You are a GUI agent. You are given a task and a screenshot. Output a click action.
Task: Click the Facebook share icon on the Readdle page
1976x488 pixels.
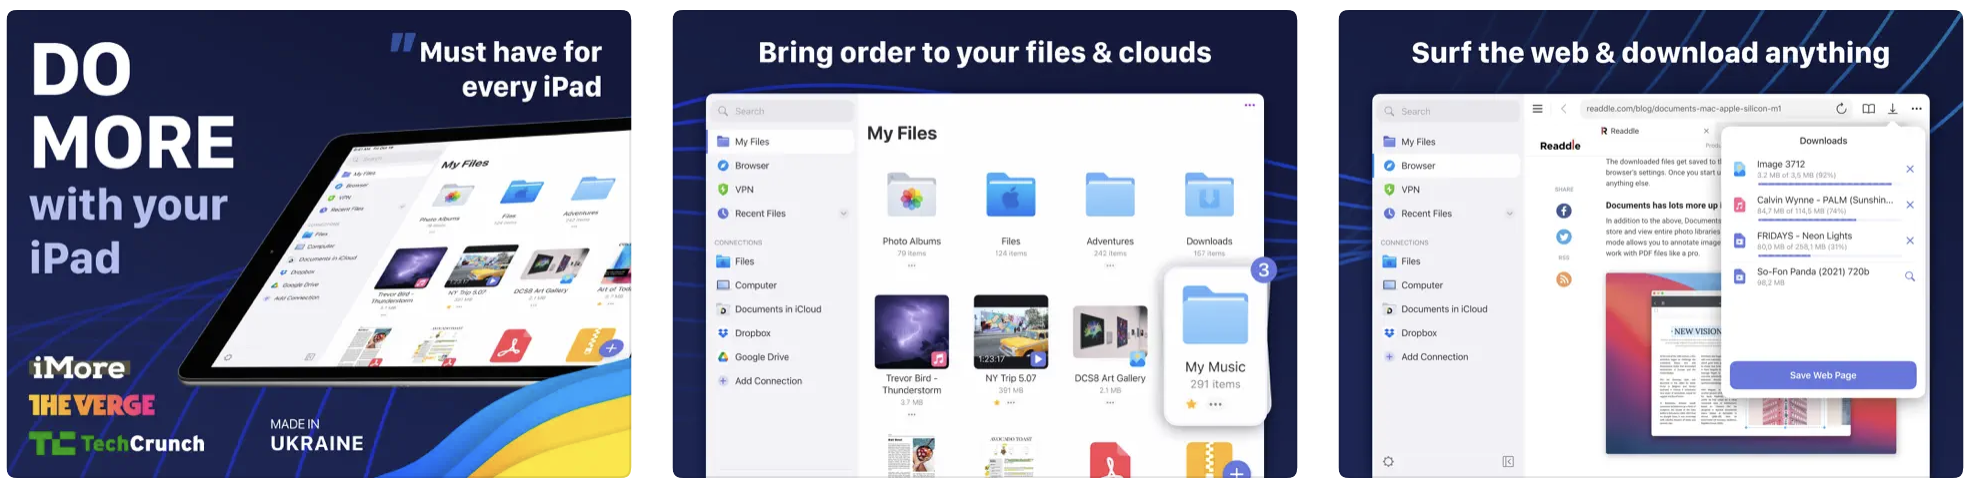(x=1564, y=211)
